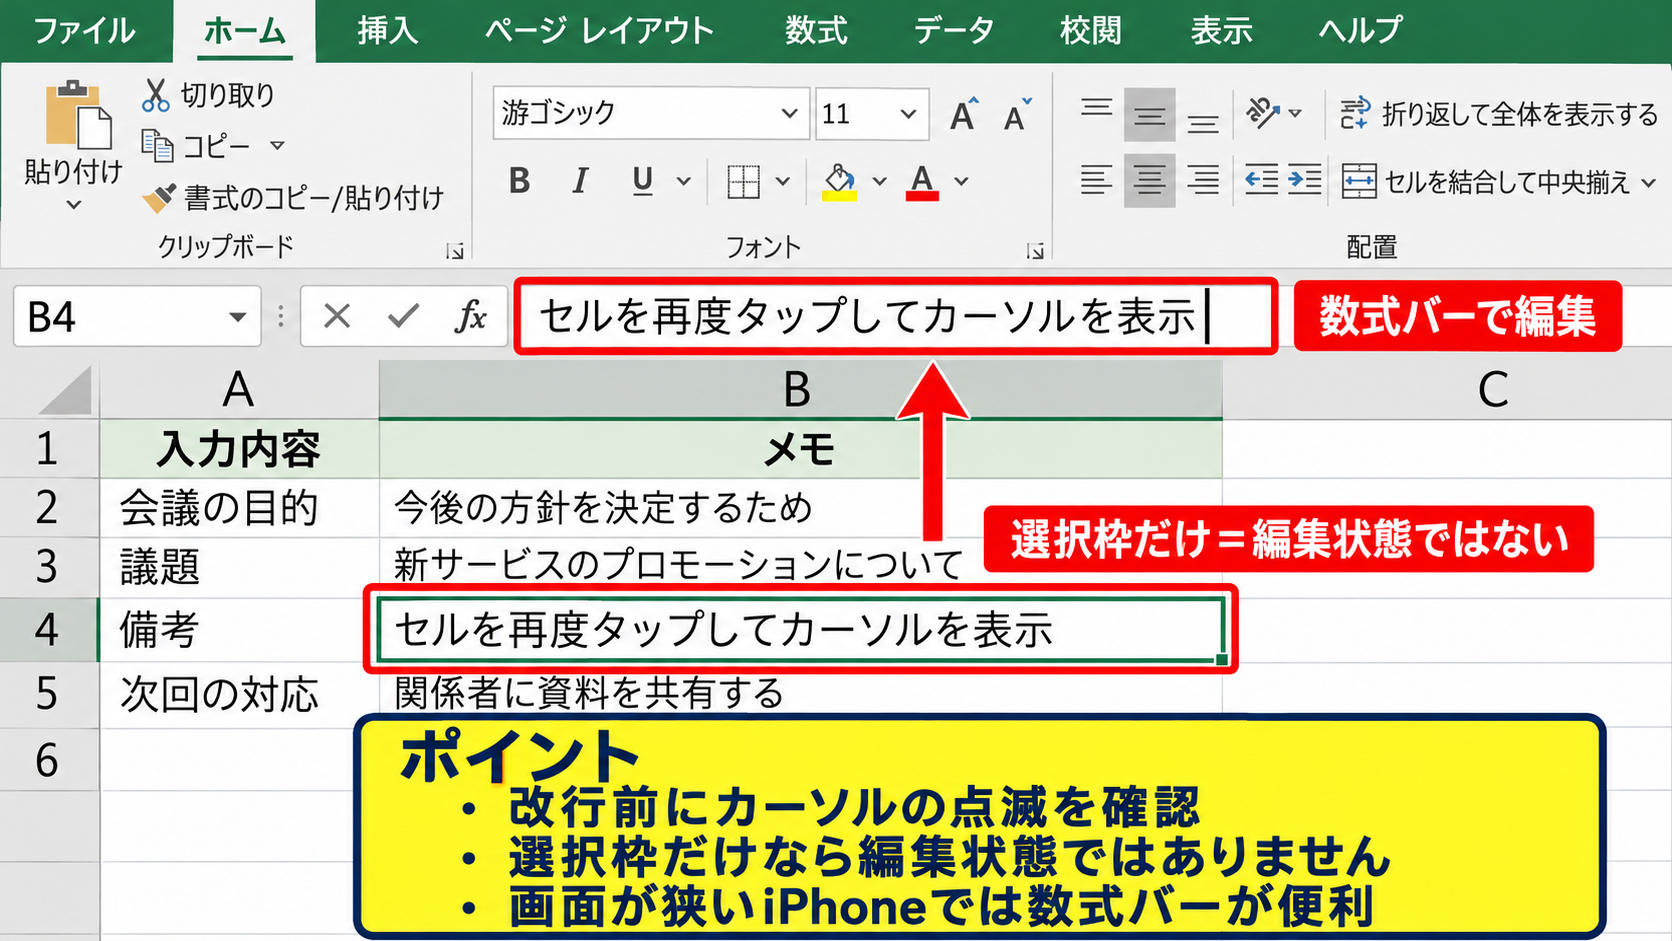
Task: Click the decrease indent icon
Action: 1261,181
